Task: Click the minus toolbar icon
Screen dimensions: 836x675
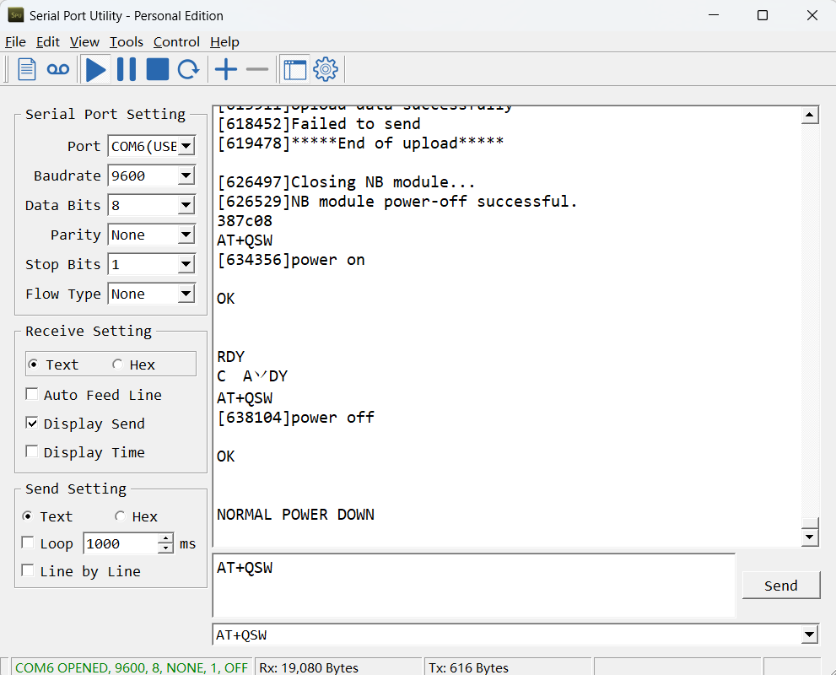Action: pyautogui.click(x=257, y=69)
